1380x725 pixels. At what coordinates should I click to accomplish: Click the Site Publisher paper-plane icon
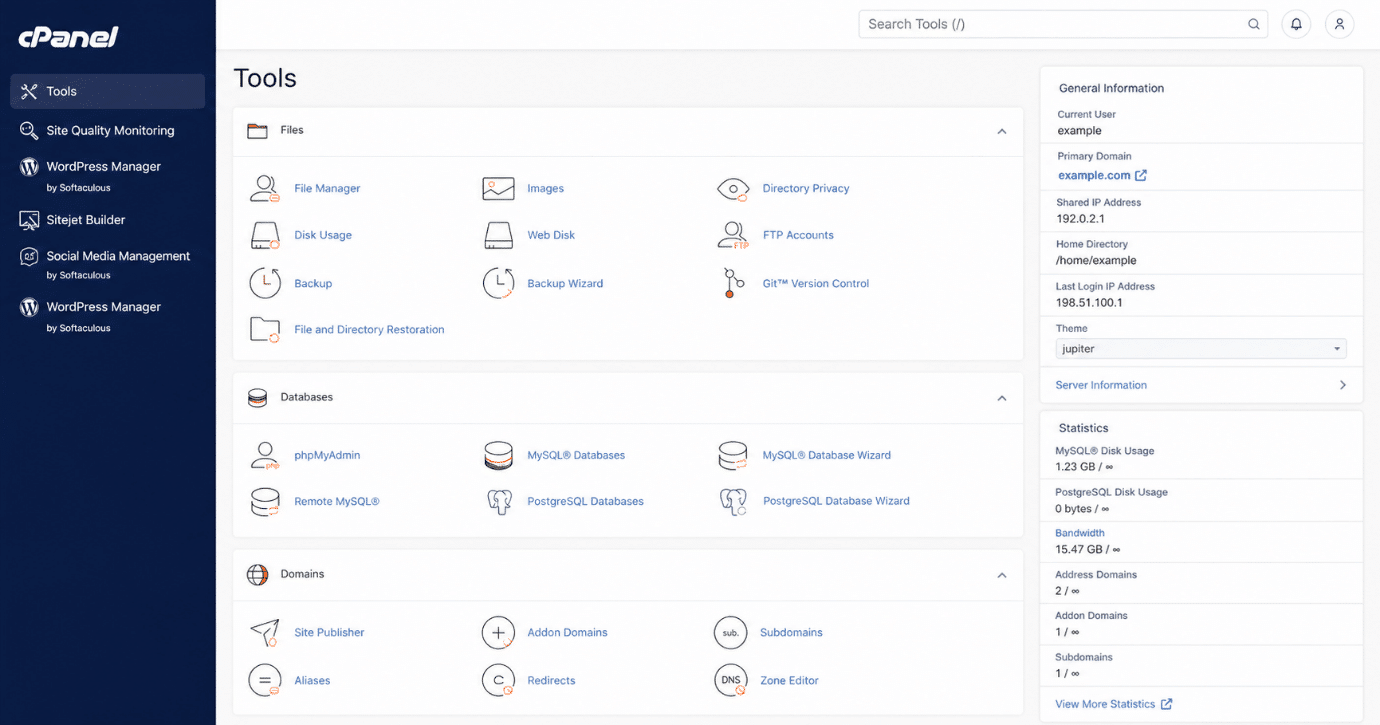point(265,632)
